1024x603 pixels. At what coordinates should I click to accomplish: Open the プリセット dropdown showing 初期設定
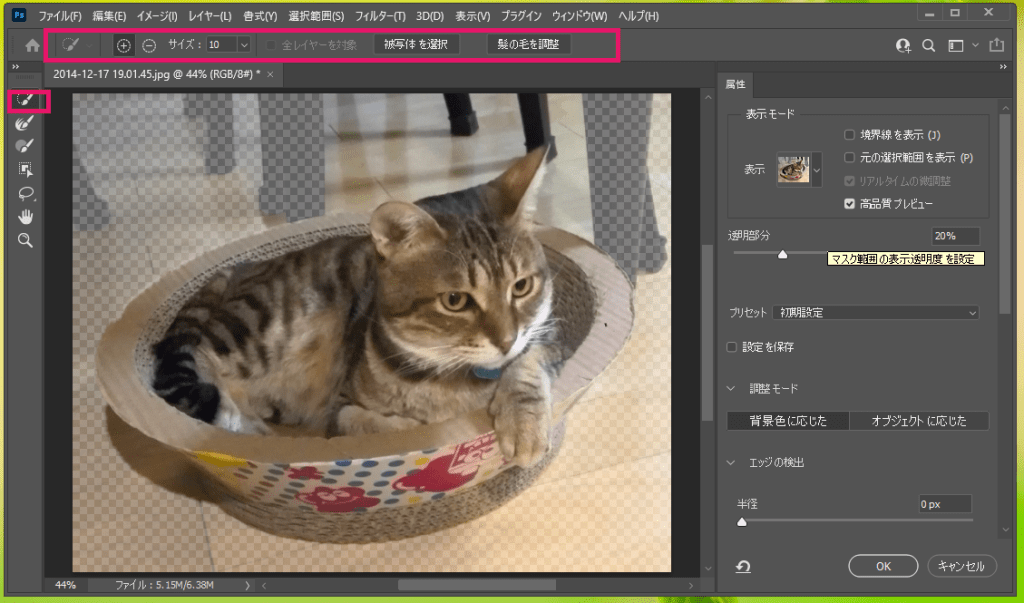[x=876, y=312]
